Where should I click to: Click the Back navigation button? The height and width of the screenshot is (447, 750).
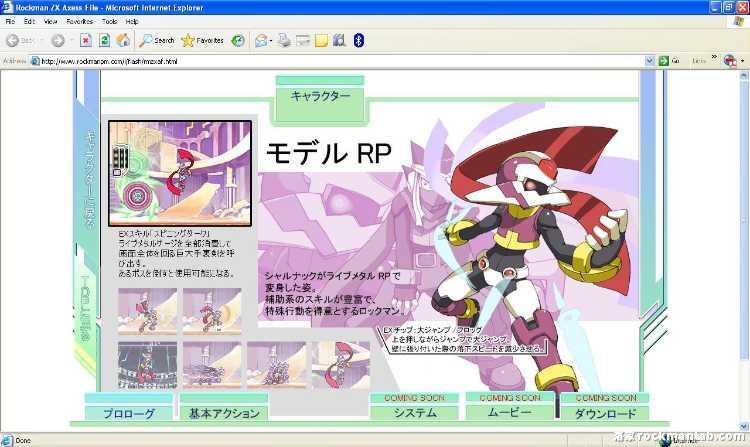pyautogui.click(x=19, y=41)
